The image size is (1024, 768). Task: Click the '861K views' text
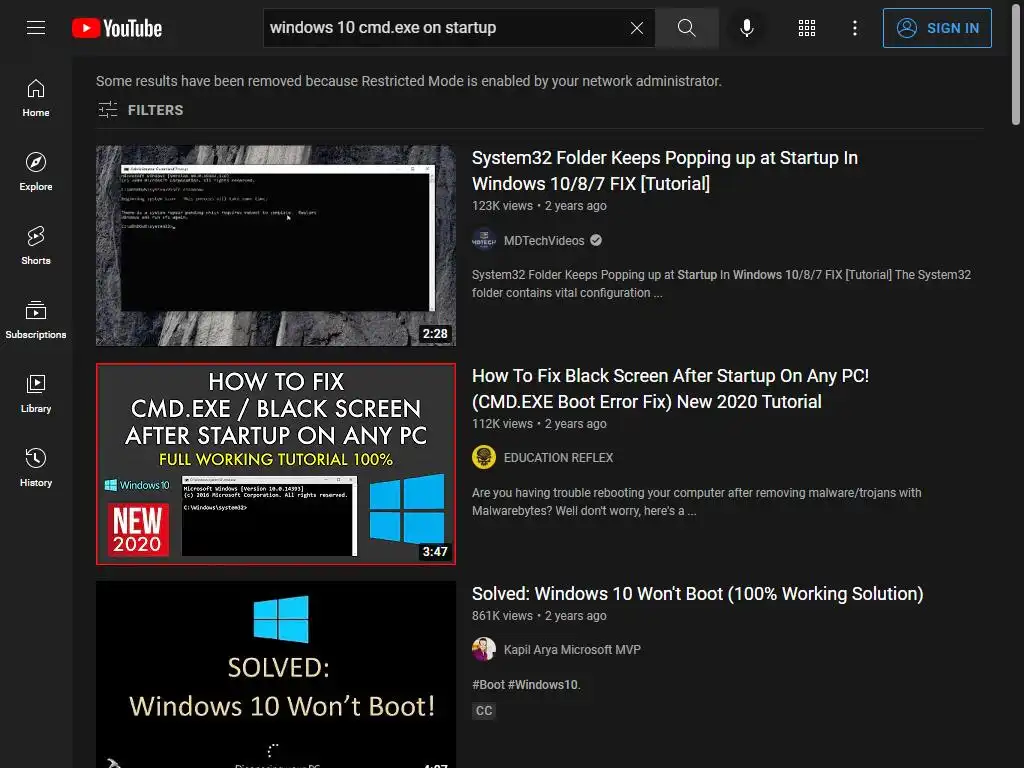coord(502,616)
